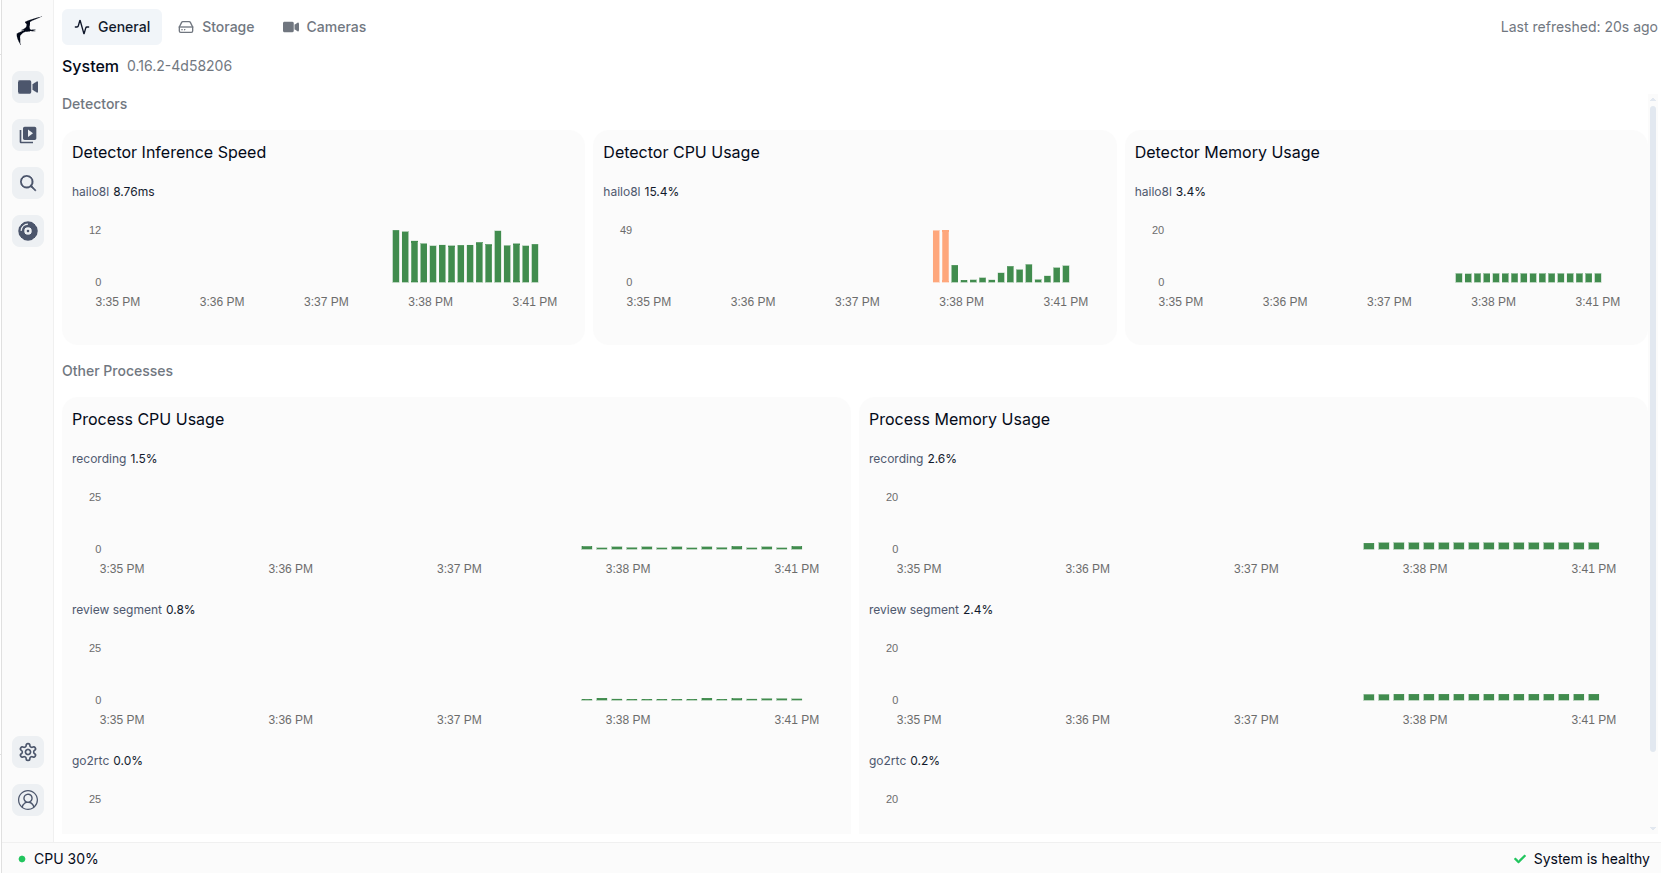The width and height of the screenshot is (1661, 873).
Task: Click the Detector Inference Speed bar chart
Action: click(465, 258)
